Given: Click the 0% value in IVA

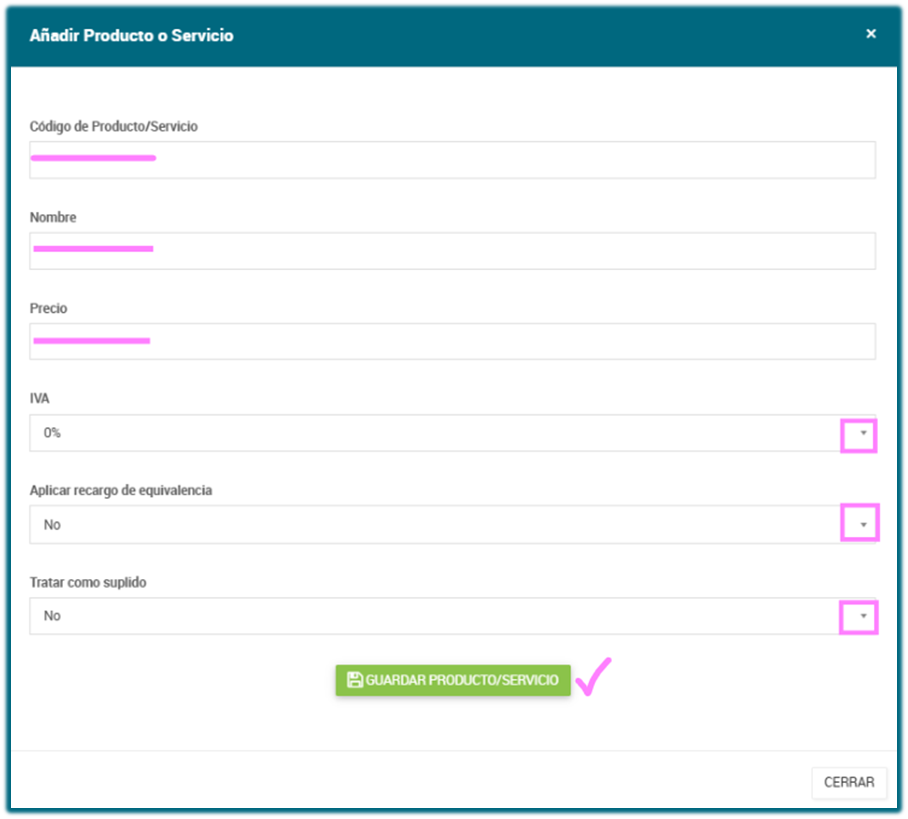Looking at the screenshot, I should click(x=54, y=434).
